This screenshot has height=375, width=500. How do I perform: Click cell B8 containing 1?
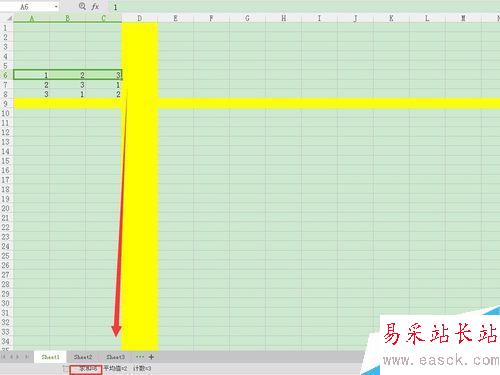pos(68,94)
